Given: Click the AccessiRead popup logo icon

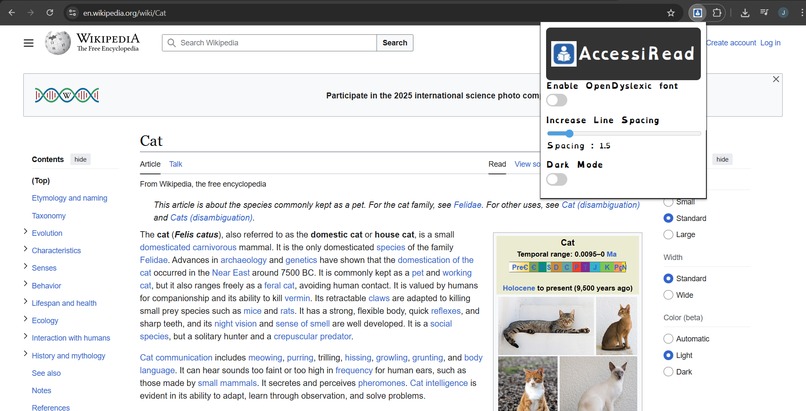Looking at the screenshot, I should pos(564,54).
